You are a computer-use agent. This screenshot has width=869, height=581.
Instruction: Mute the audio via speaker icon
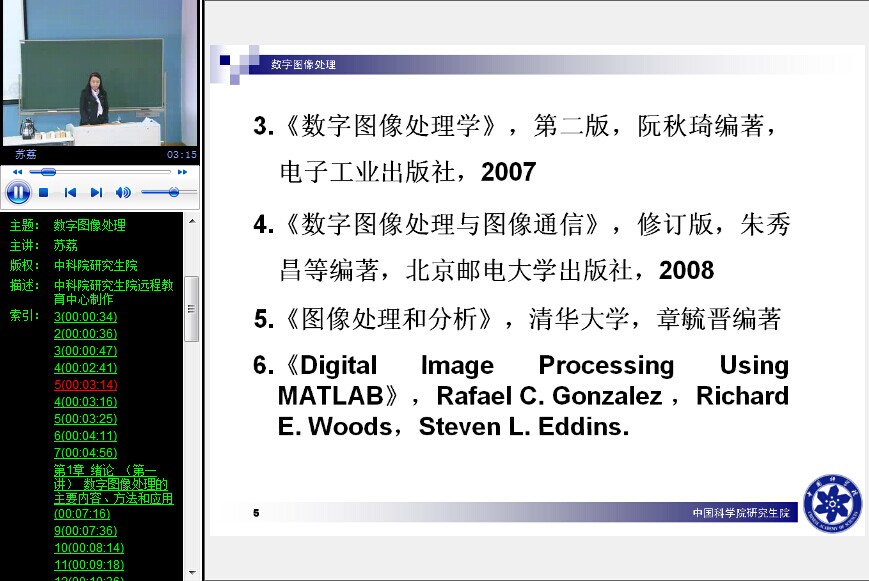[123, 192]
